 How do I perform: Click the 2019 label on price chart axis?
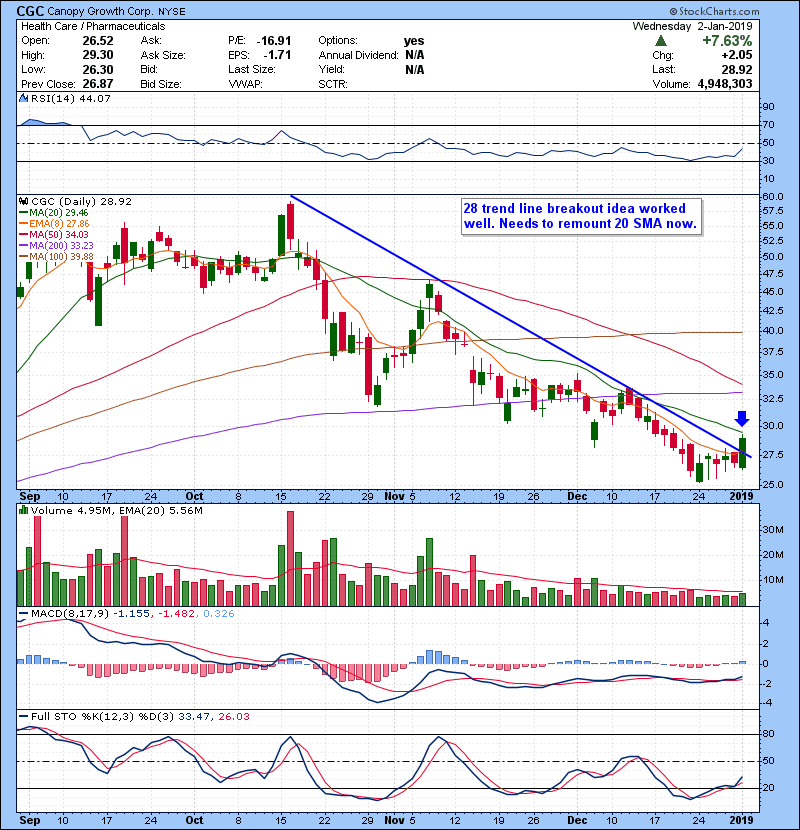click(742, 497)
